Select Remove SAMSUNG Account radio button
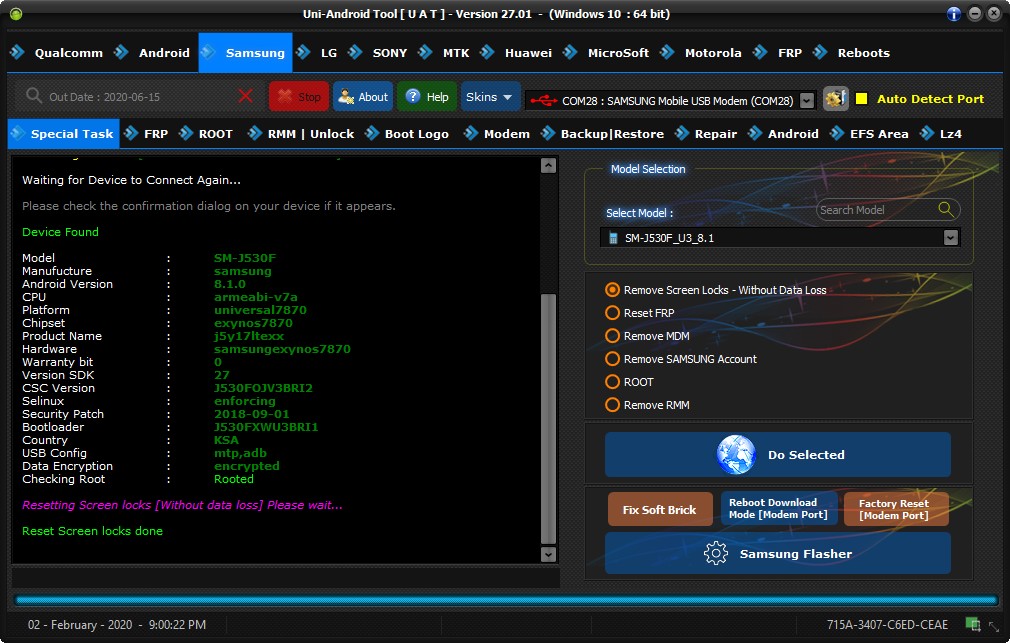Viewport: 1010px width, 643px height. [613, 359]
